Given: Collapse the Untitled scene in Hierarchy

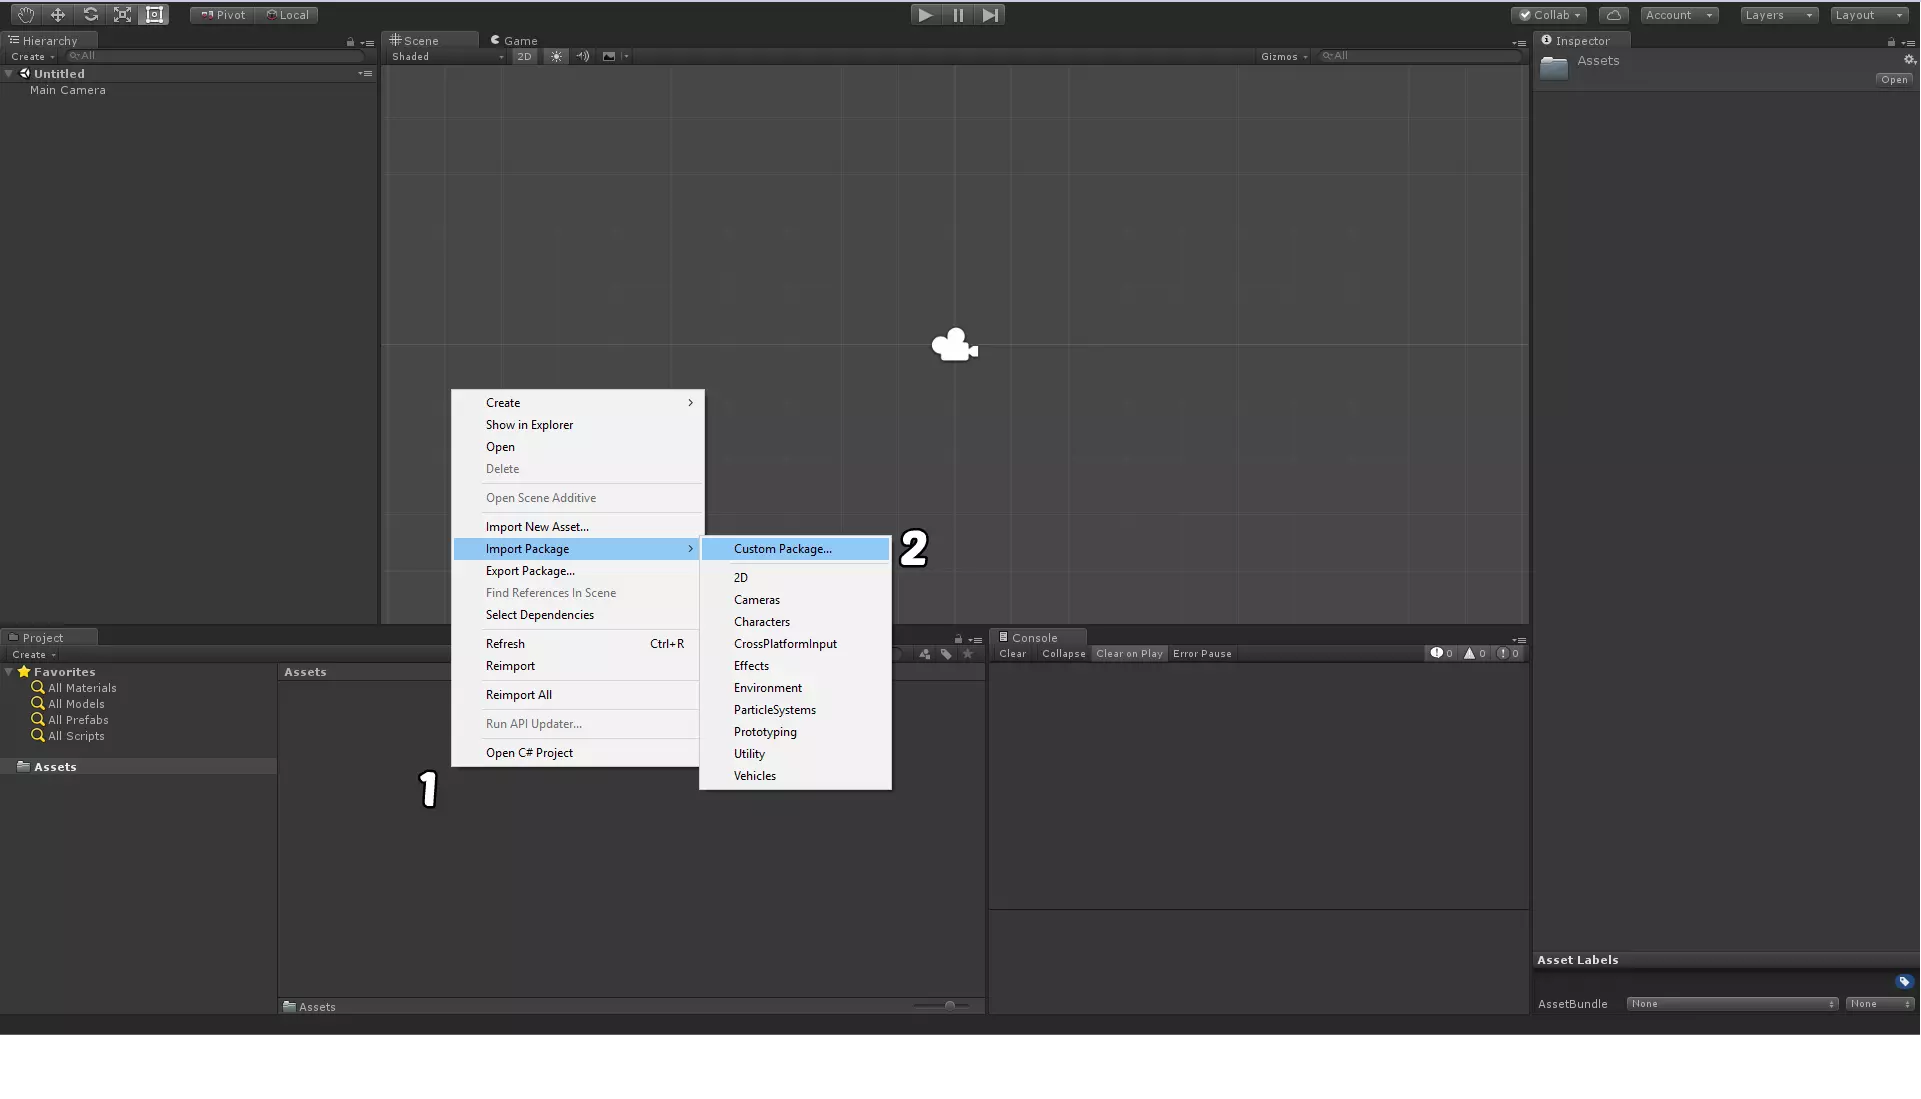Looking at the screenshot, I should (x=9, y=74).
